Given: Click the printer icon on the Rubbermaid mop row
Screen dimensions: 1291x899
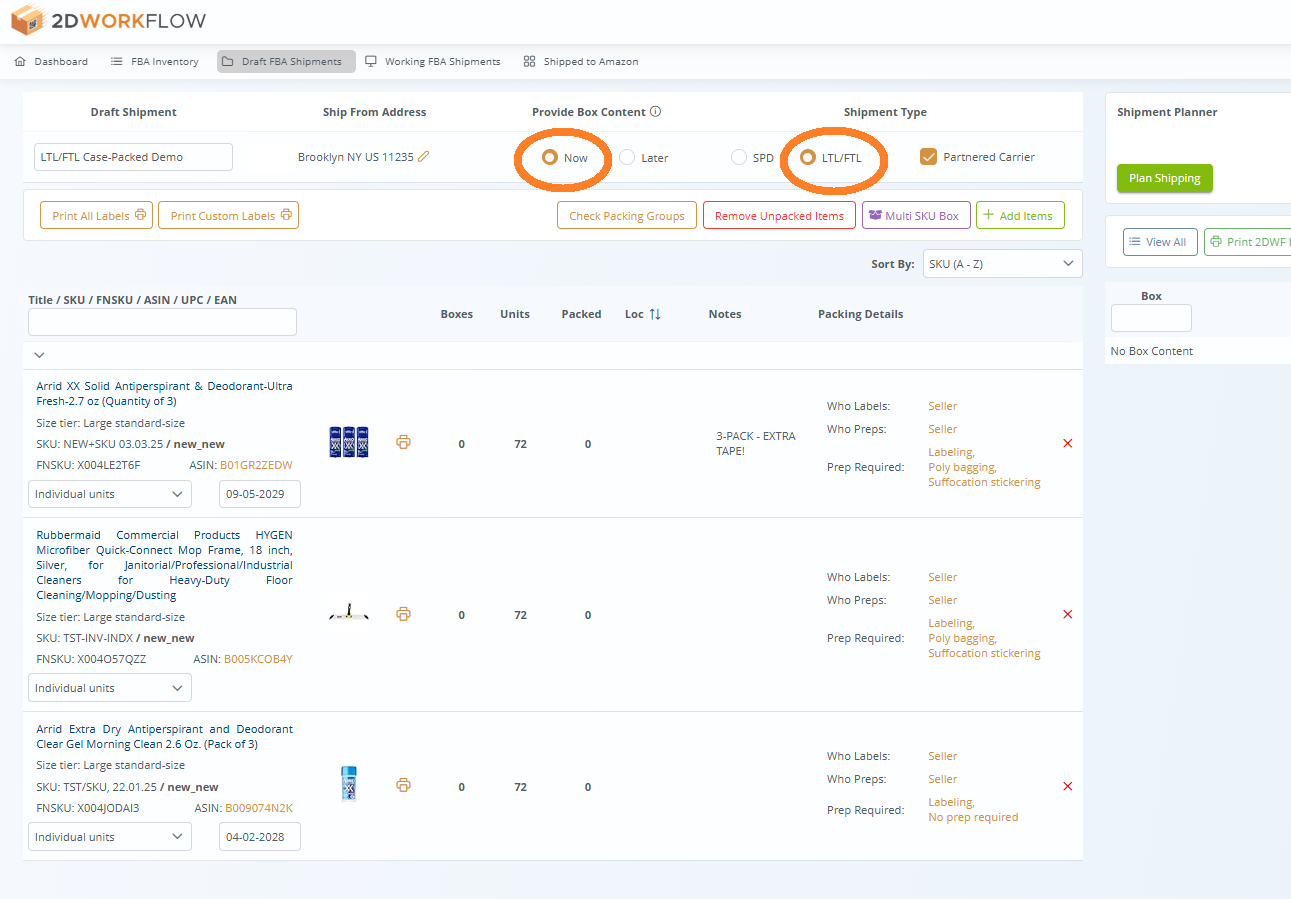Looking at the screenshot, I should tap(403, 613).
